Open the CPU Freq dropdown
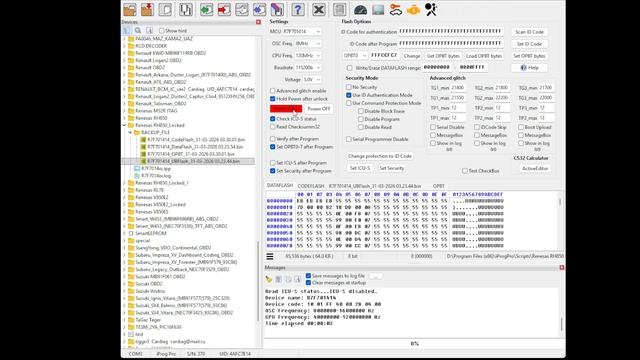Screen dimensions: 640x360 point(308,56)
